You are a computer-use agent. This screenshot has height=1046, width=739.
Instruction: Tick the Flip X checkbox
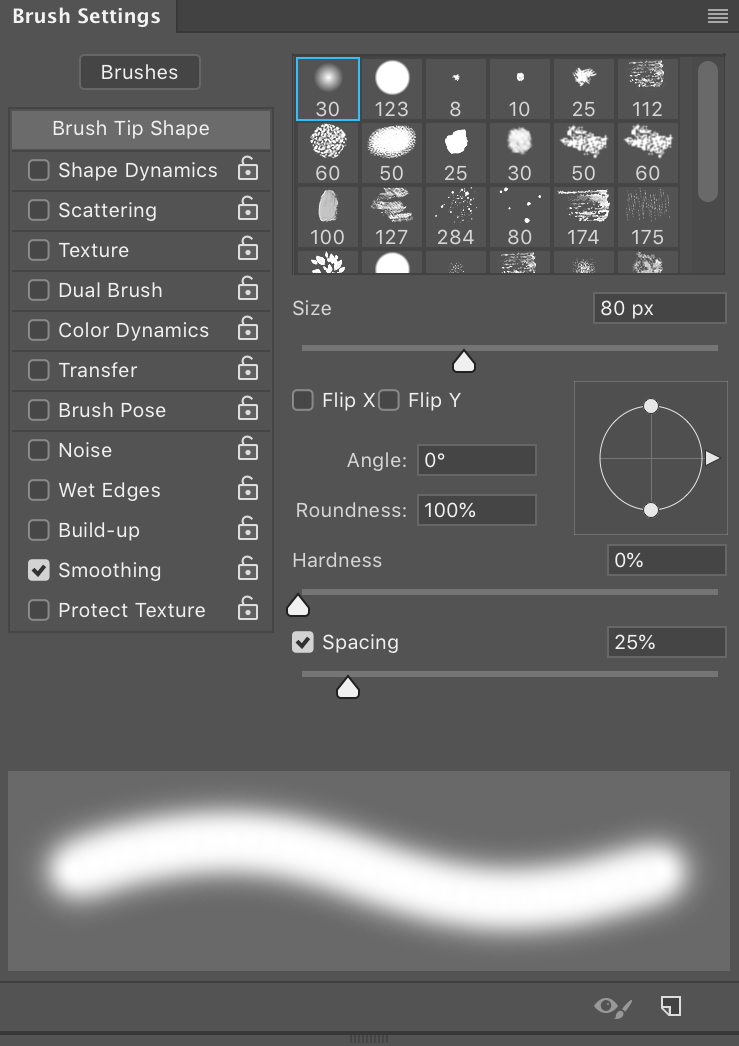click(303, 400)
